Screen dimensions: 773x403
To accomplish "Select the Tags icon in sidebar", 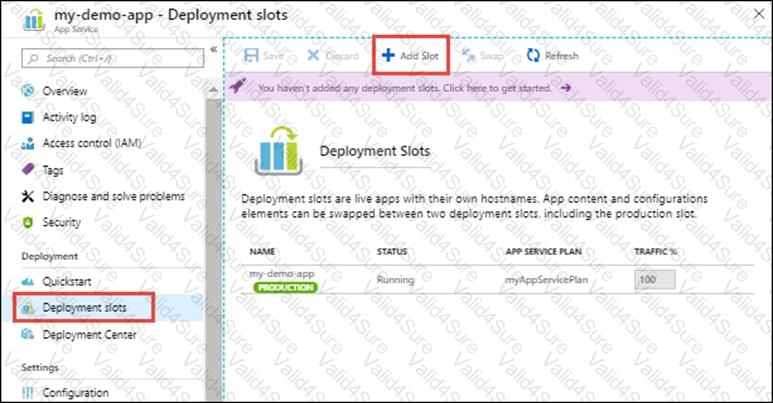I will pyautogui.click(x=28, y=170).
